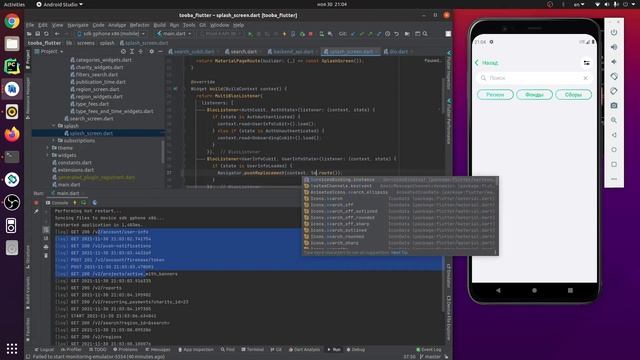Click the Search Everywhere magnifier in toolbar
The image size is (640, 360).
[x=425, y=34]
